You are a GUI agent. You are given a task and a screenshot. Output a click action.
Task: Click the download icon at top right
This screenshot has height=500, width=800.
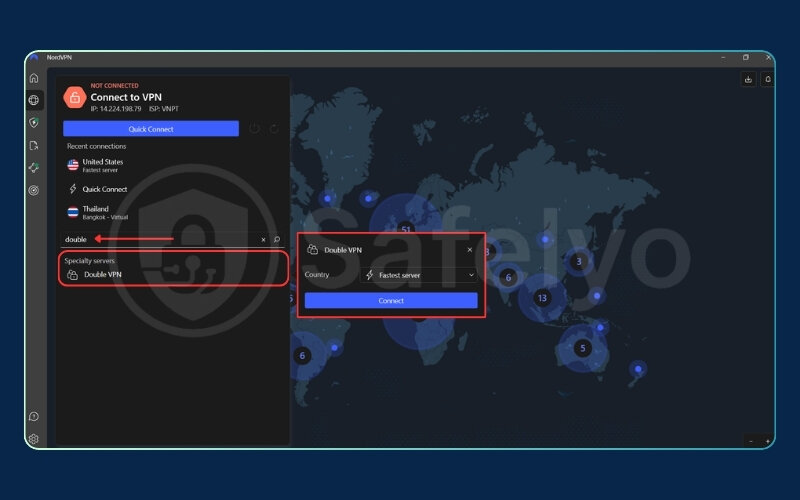click(x=748, y=79)
